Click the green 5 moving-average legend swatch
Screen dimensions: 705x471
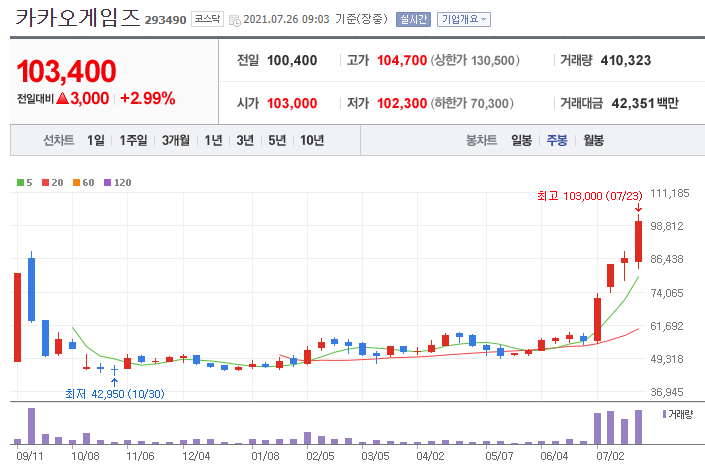(20, 182)
